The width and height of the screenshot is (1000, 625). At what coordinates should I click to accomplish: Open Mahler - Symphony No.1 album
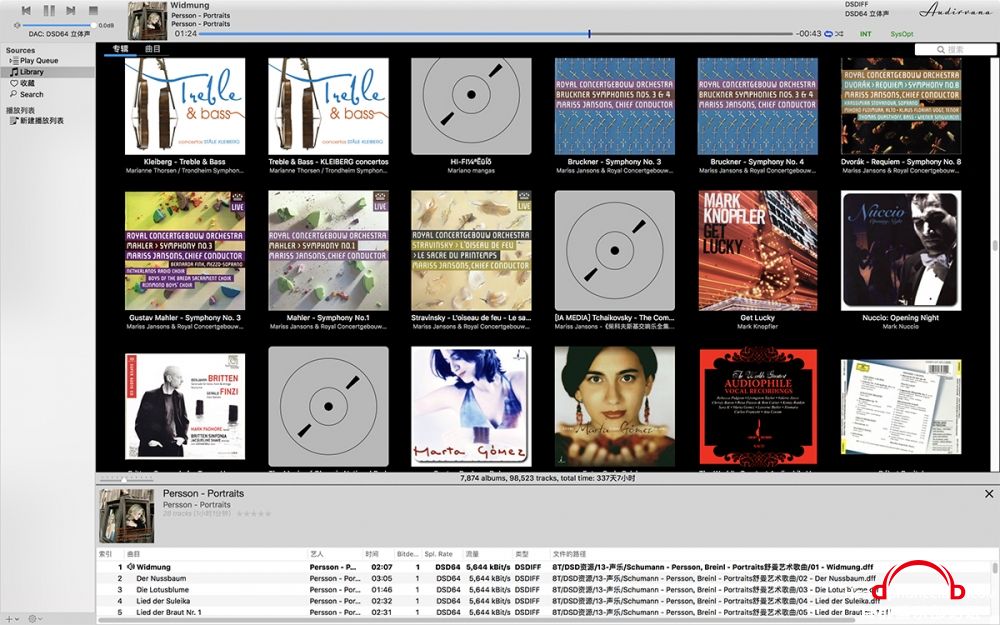tap(328, 251)
